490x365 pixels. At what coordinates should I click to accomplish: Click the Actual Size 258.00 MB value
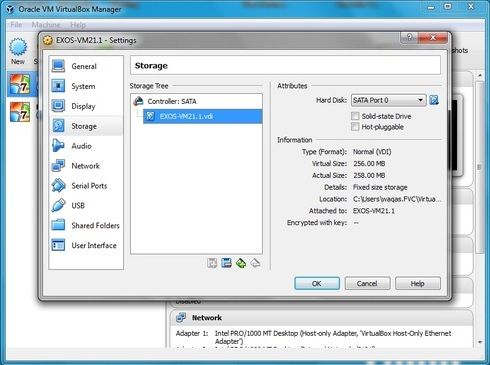pos(369,175)
